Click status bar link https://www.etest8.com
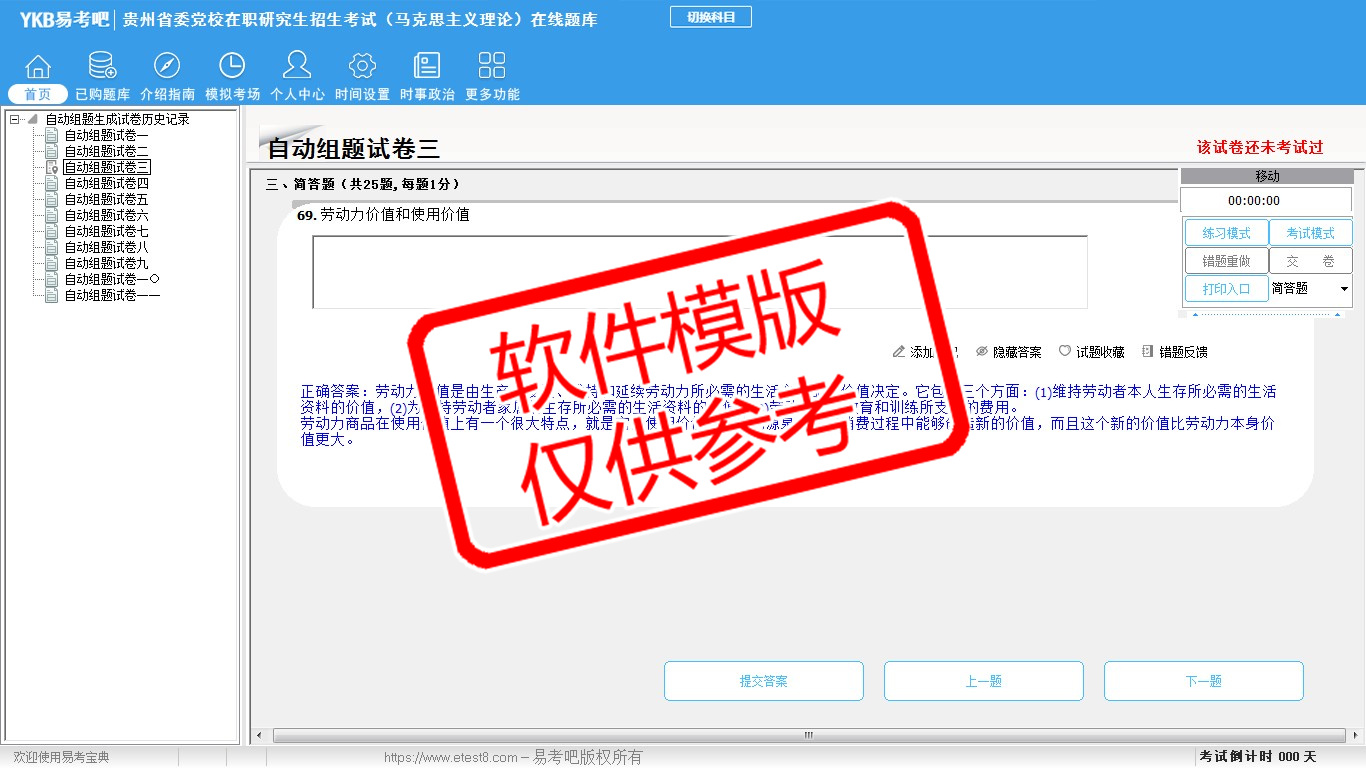The height and width of the screenshot is (768, 1366). (x=451, y=758)
